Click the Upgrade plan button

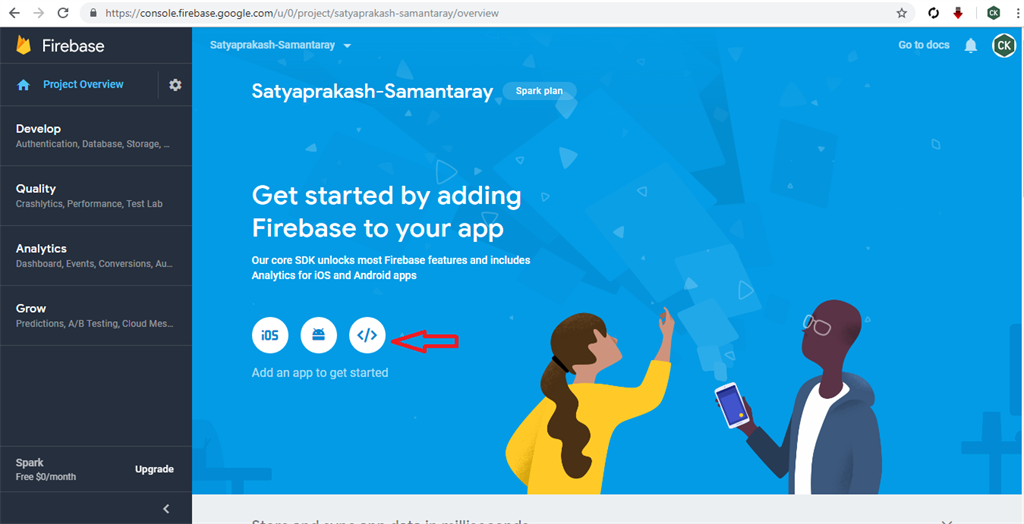[154, 469]
